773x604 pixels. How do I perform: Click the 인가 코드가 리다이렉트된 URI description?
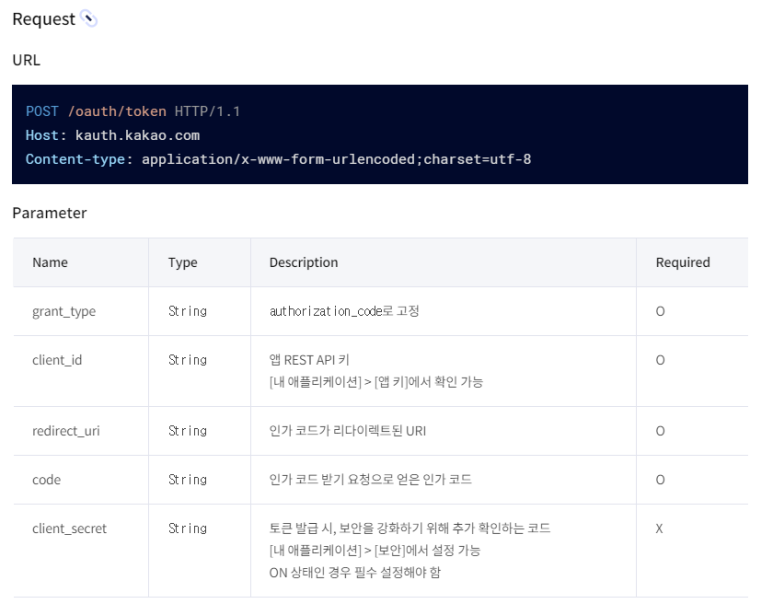(x=348, y=431)
